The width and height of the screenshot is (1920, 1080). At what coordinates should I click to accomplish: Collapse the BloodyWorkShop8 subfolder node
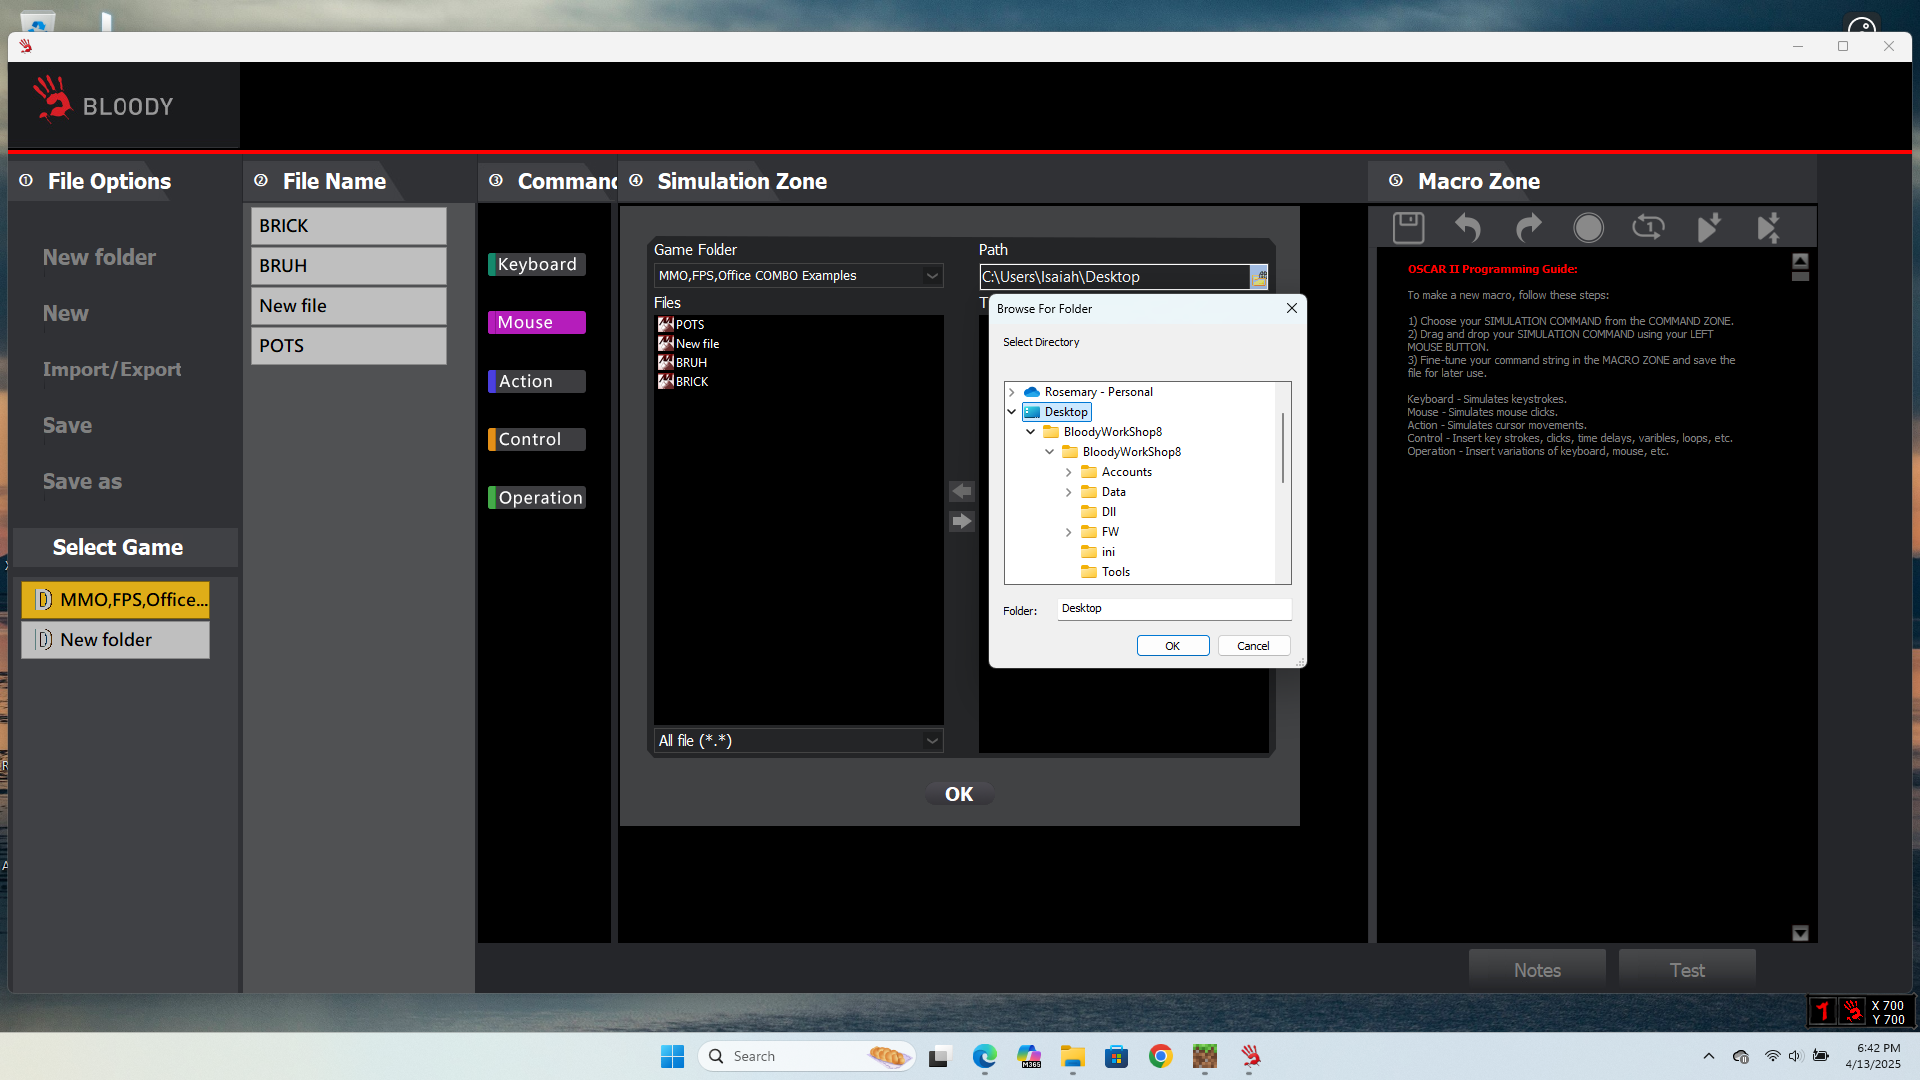click(x=1050, y=452)
